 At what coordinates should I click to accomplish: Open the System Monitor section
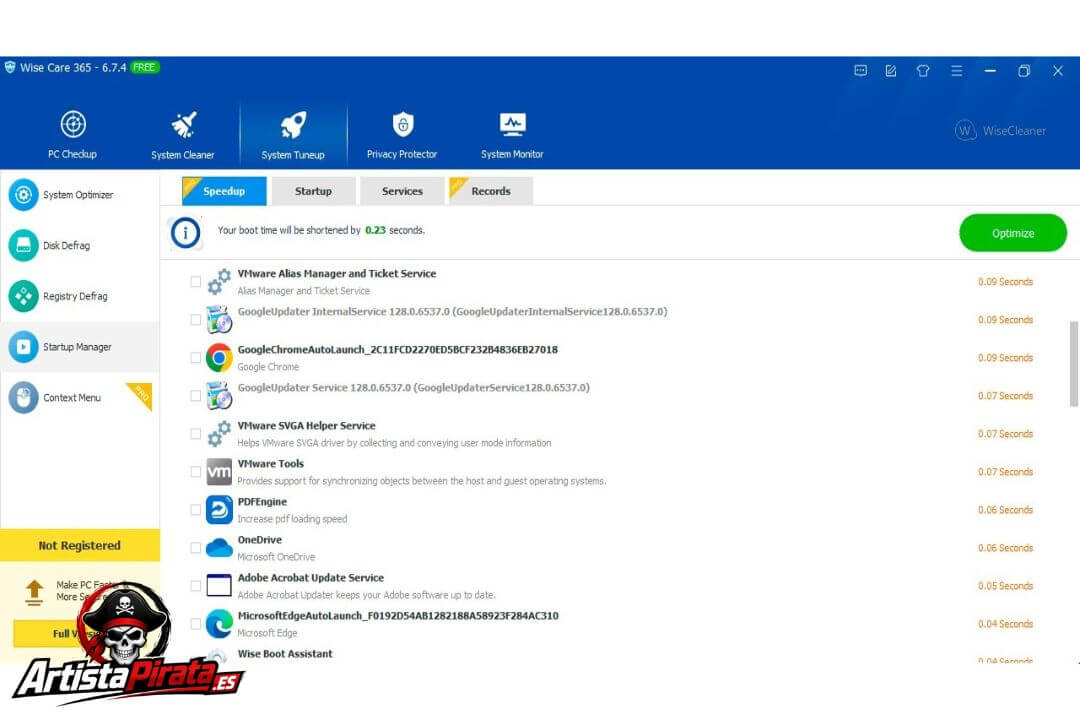[x=512, y=135]
